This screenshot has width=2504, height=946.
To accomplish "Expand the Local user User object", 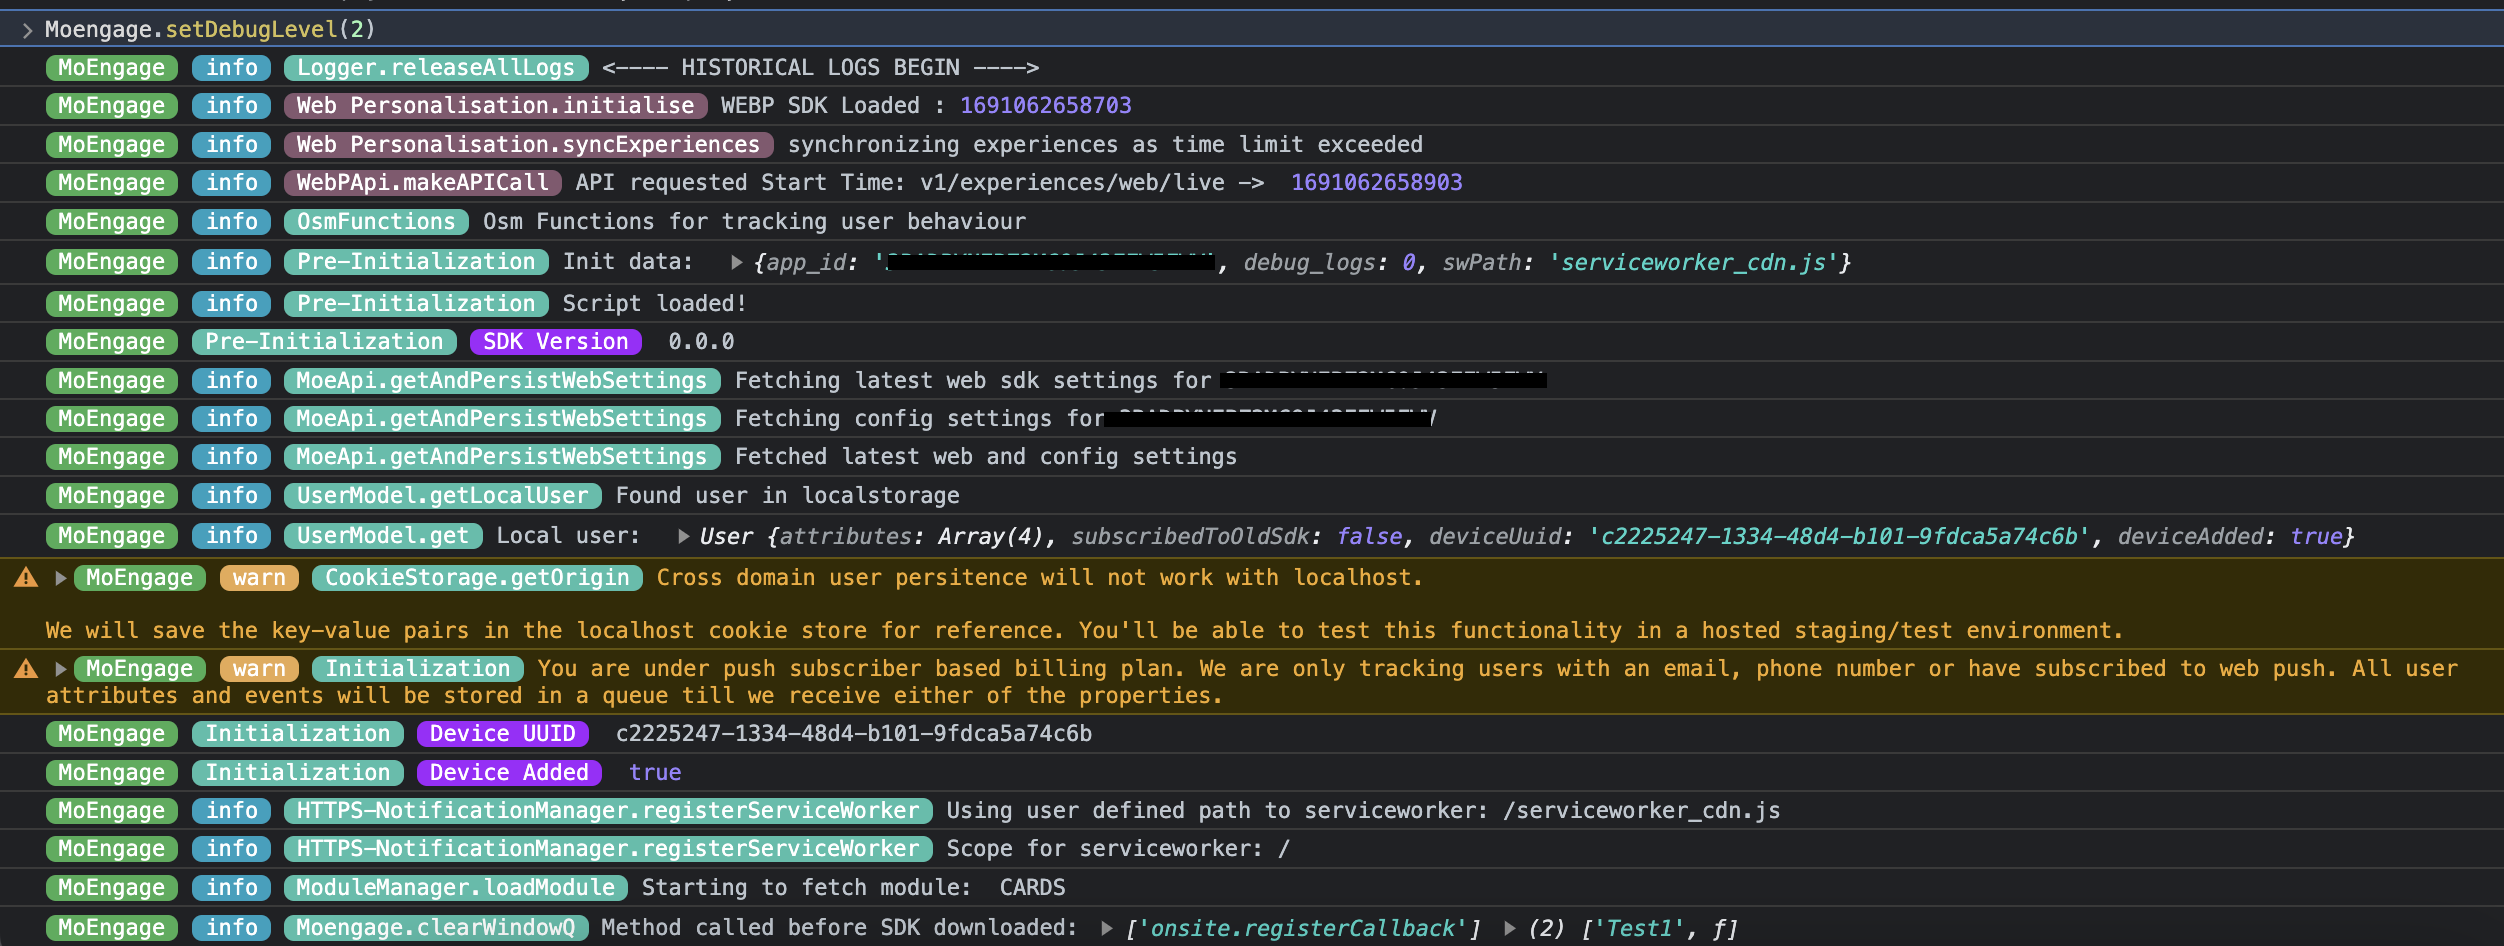I will pyautogui.click(x=684, y=536).
